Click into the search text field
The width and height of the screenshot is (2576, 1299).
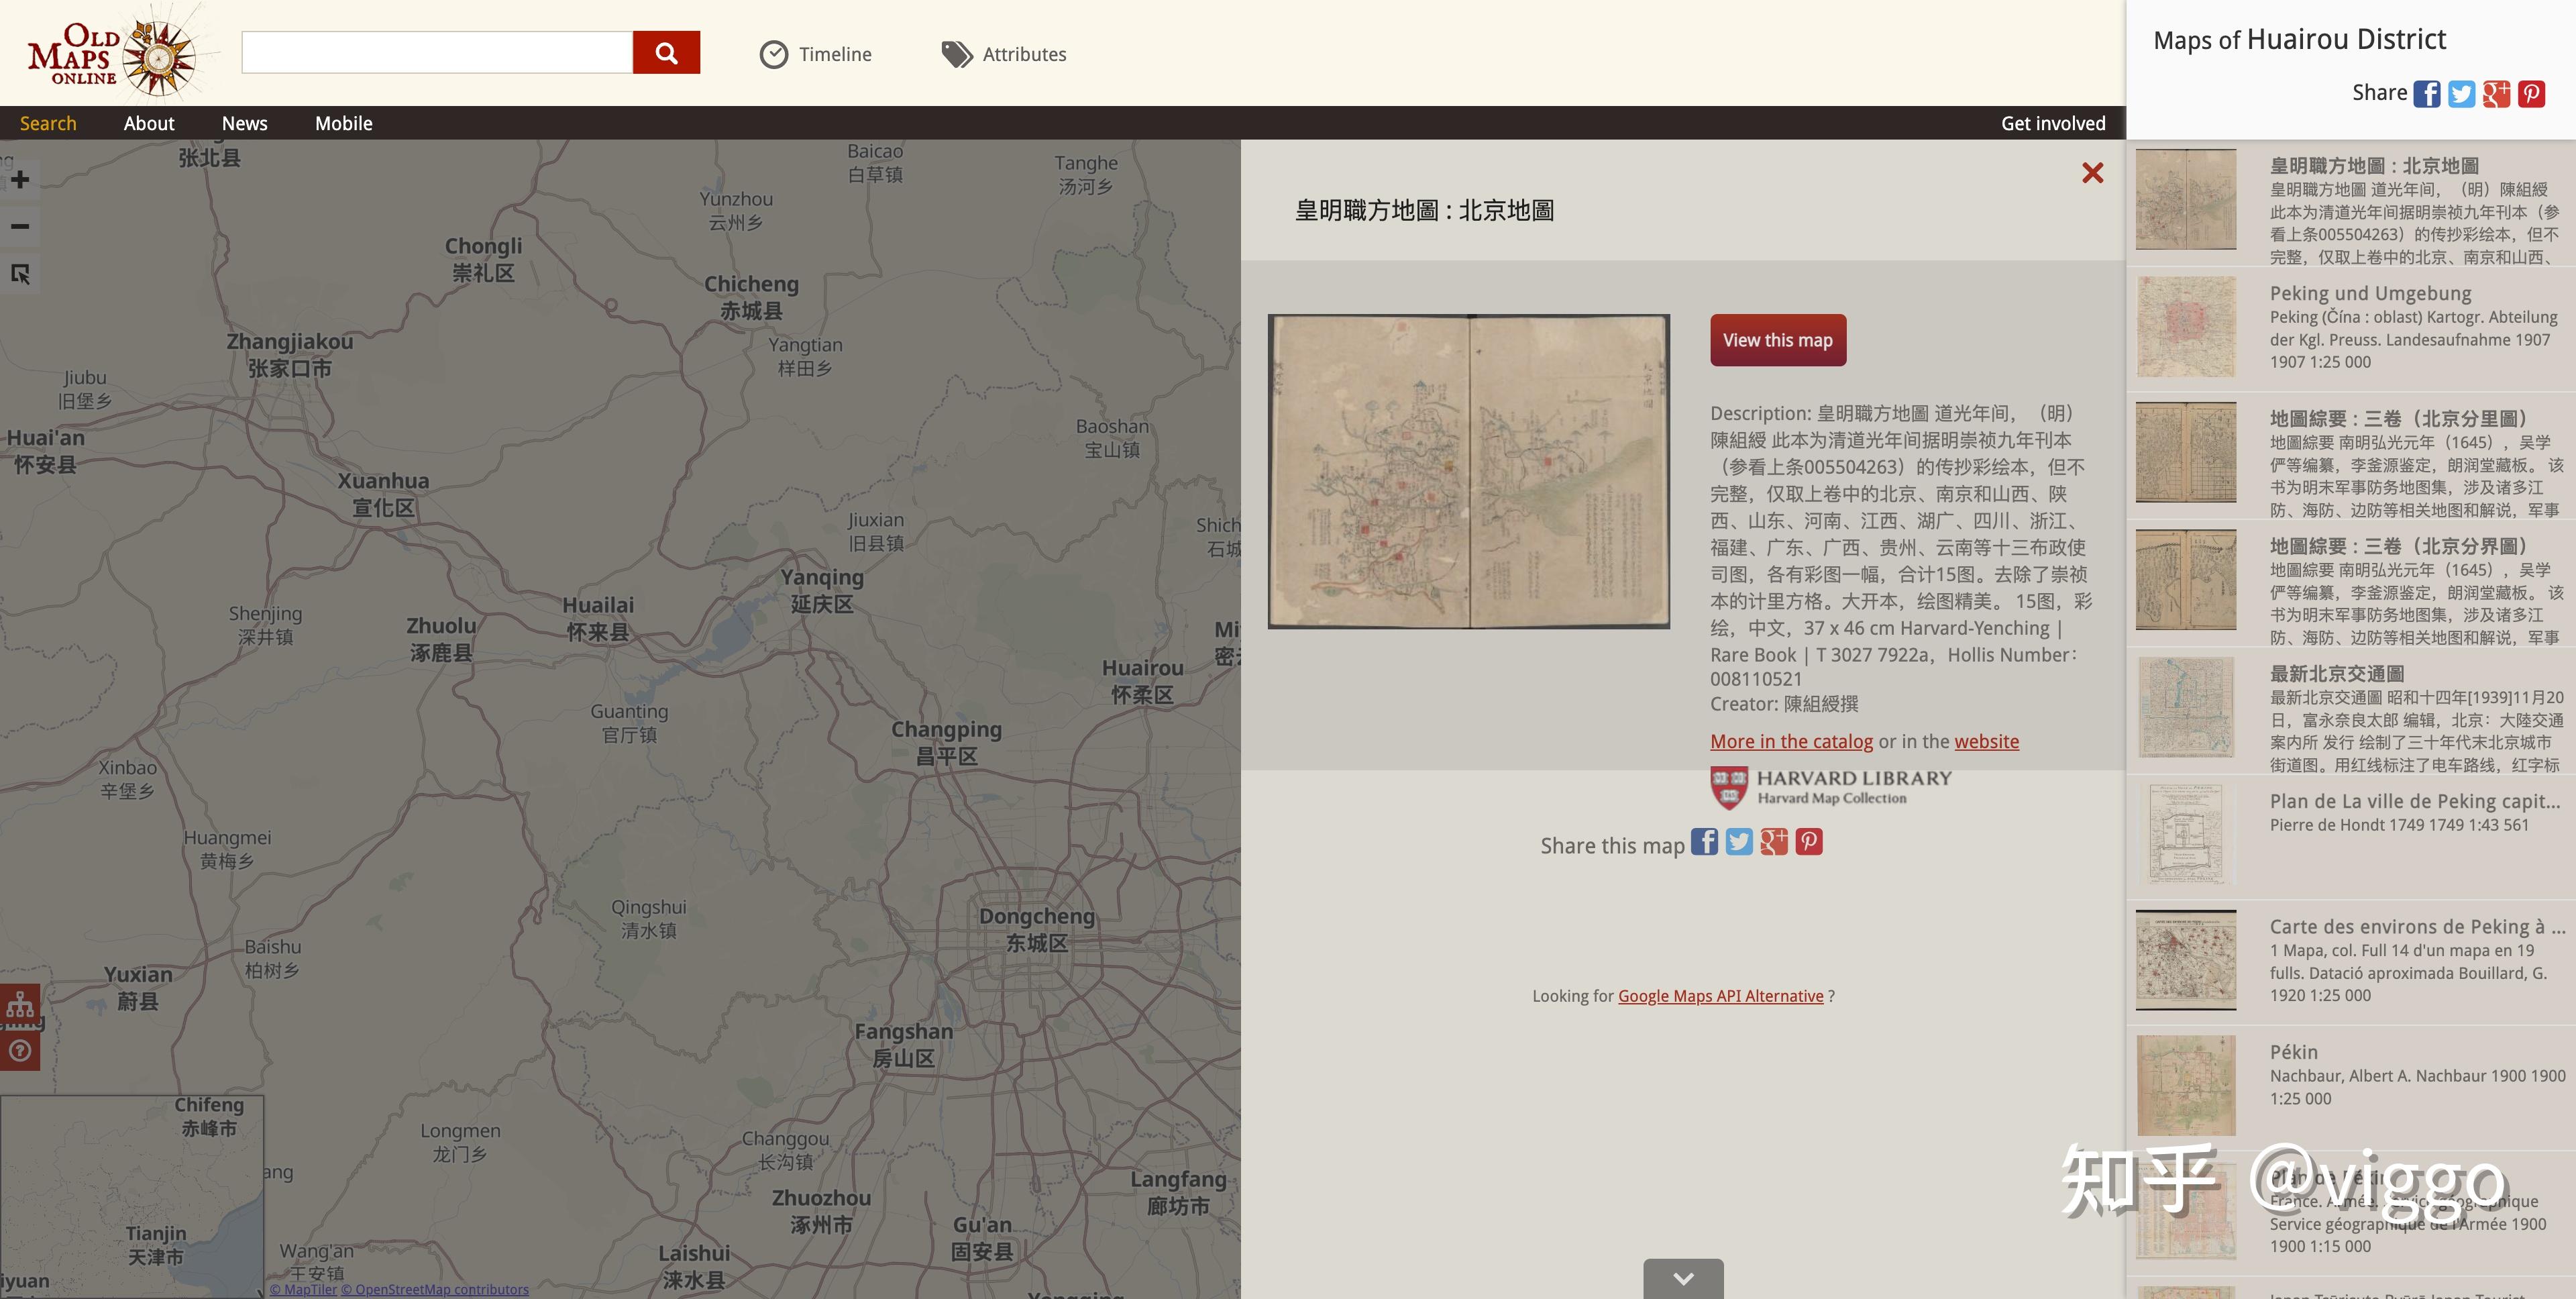(437, 52)
